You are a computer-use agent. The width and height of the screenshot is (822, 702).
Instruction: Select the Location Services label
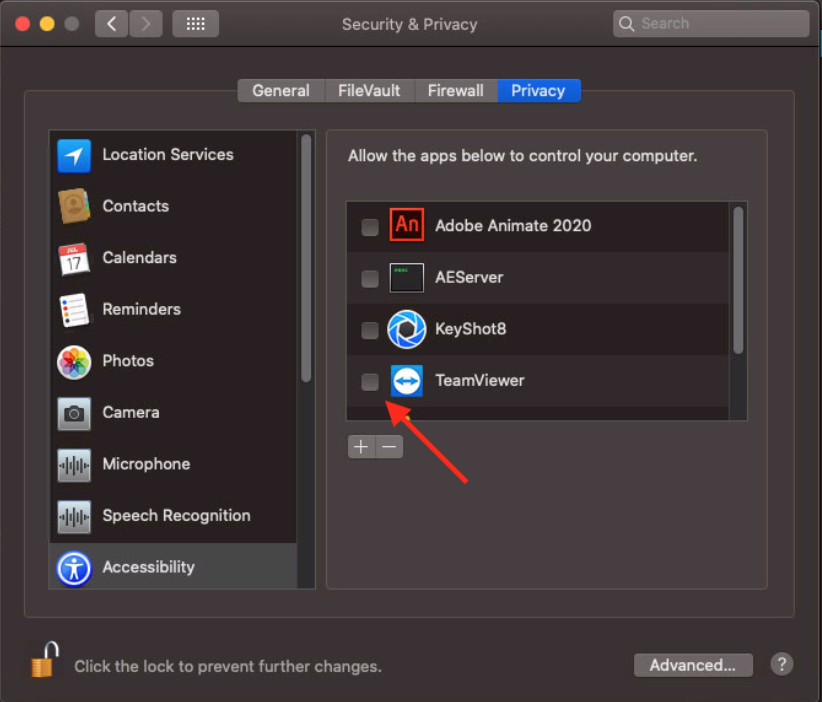(x=168, y=155)
